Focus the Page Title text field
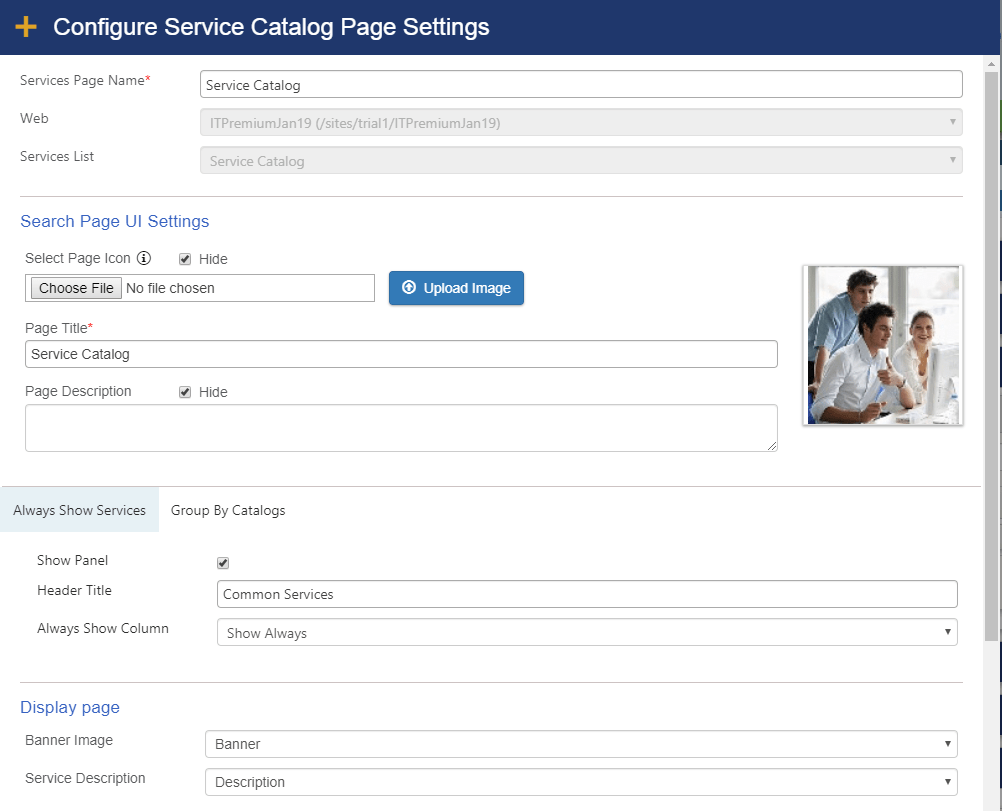The image size is (1002, 811). point(401,354)
